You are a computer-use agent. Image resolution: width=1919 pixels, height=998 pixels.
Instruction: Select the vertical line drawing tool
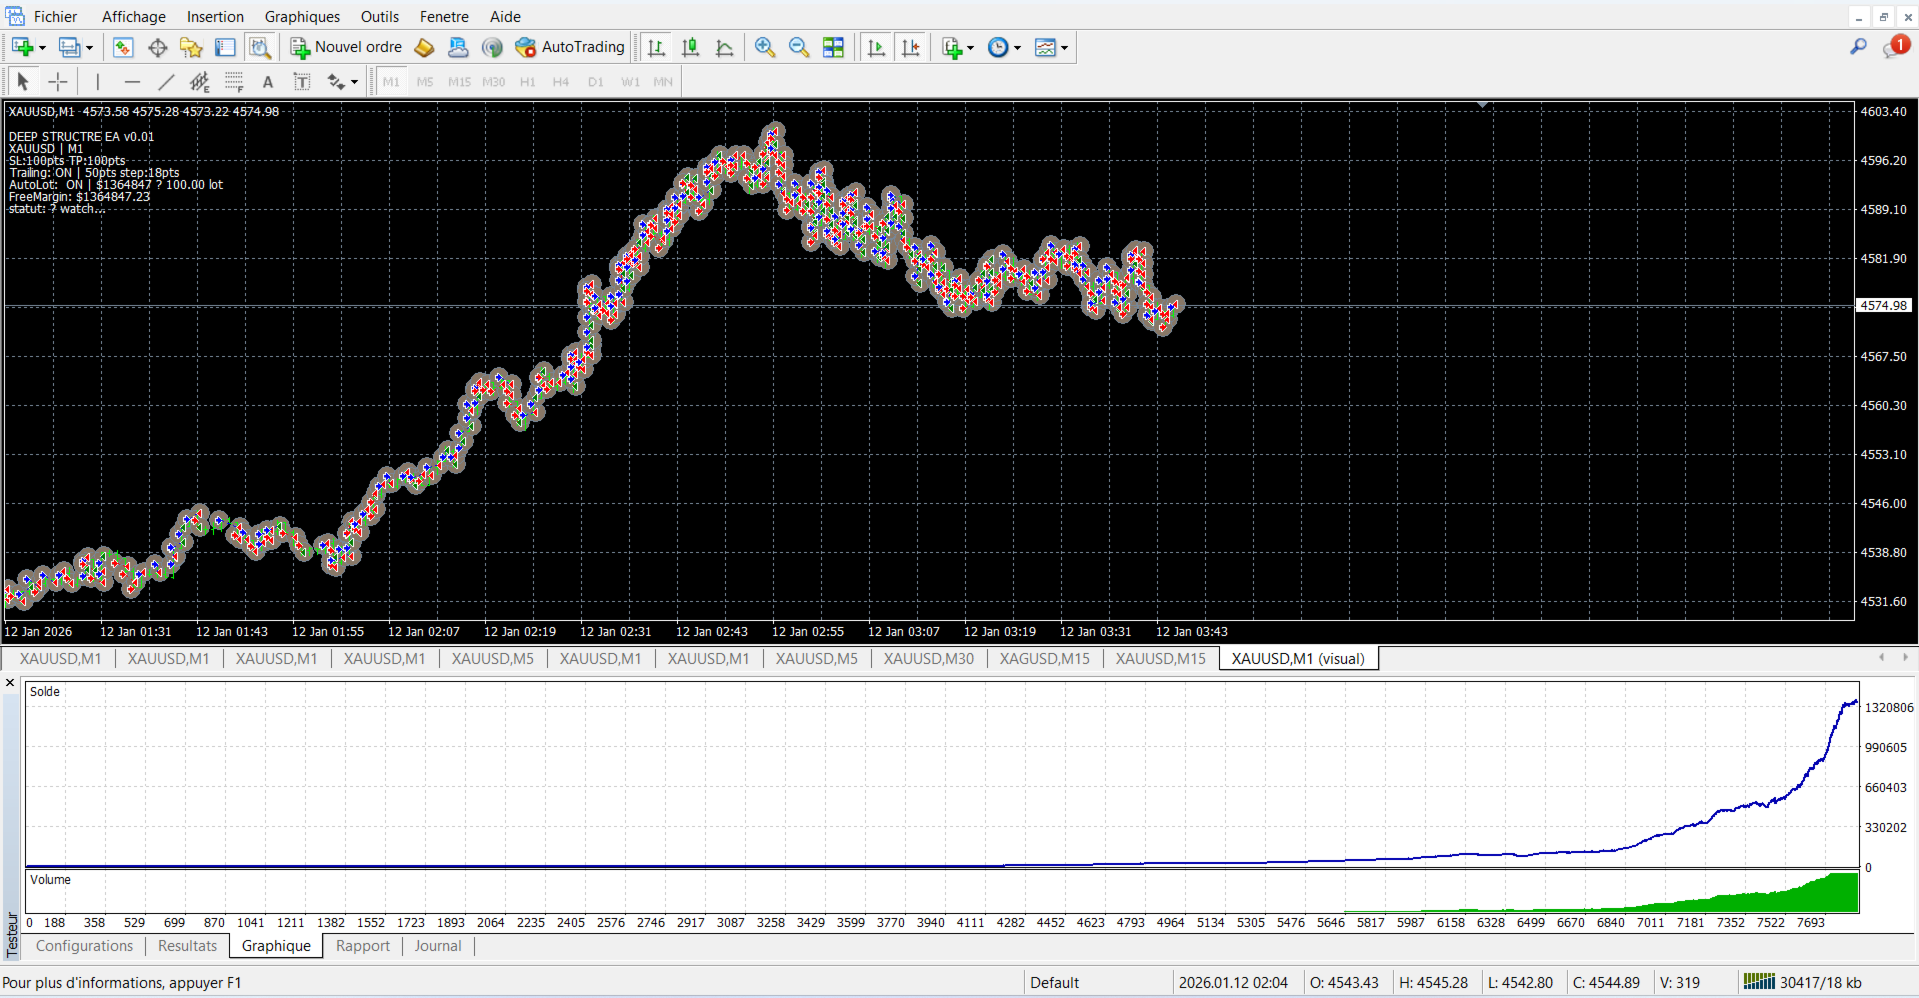click(97, 82)
